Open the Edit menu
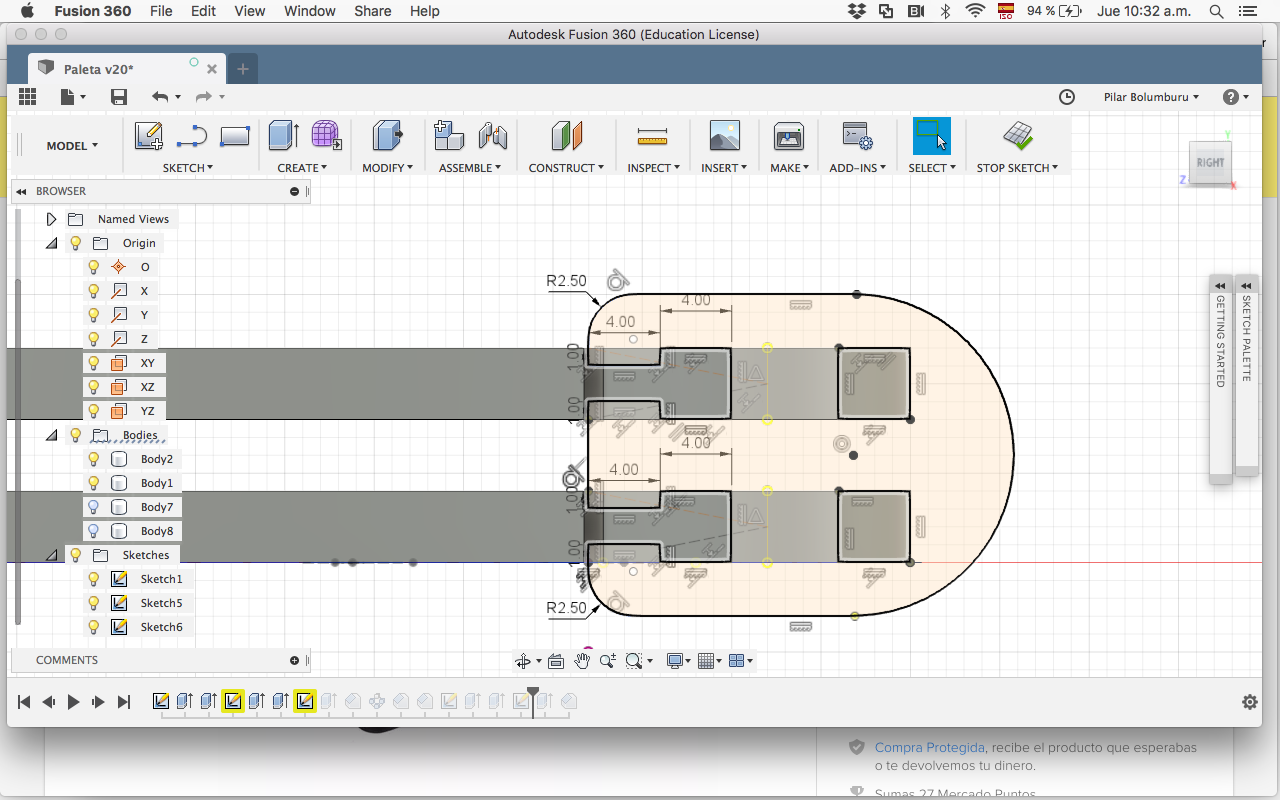Screen dimensions: 1280x800 click(203, 11)
